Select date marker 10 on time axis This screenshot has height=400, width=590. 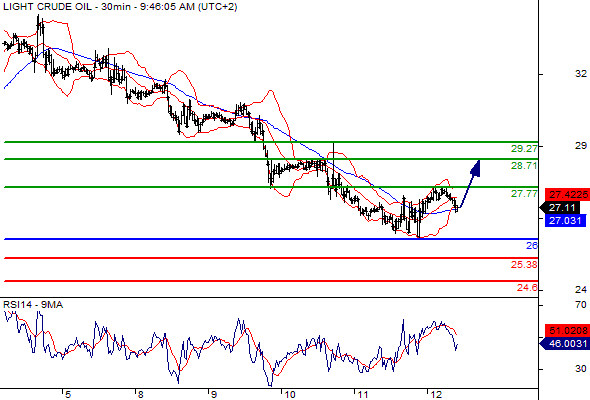pos(289,394)
